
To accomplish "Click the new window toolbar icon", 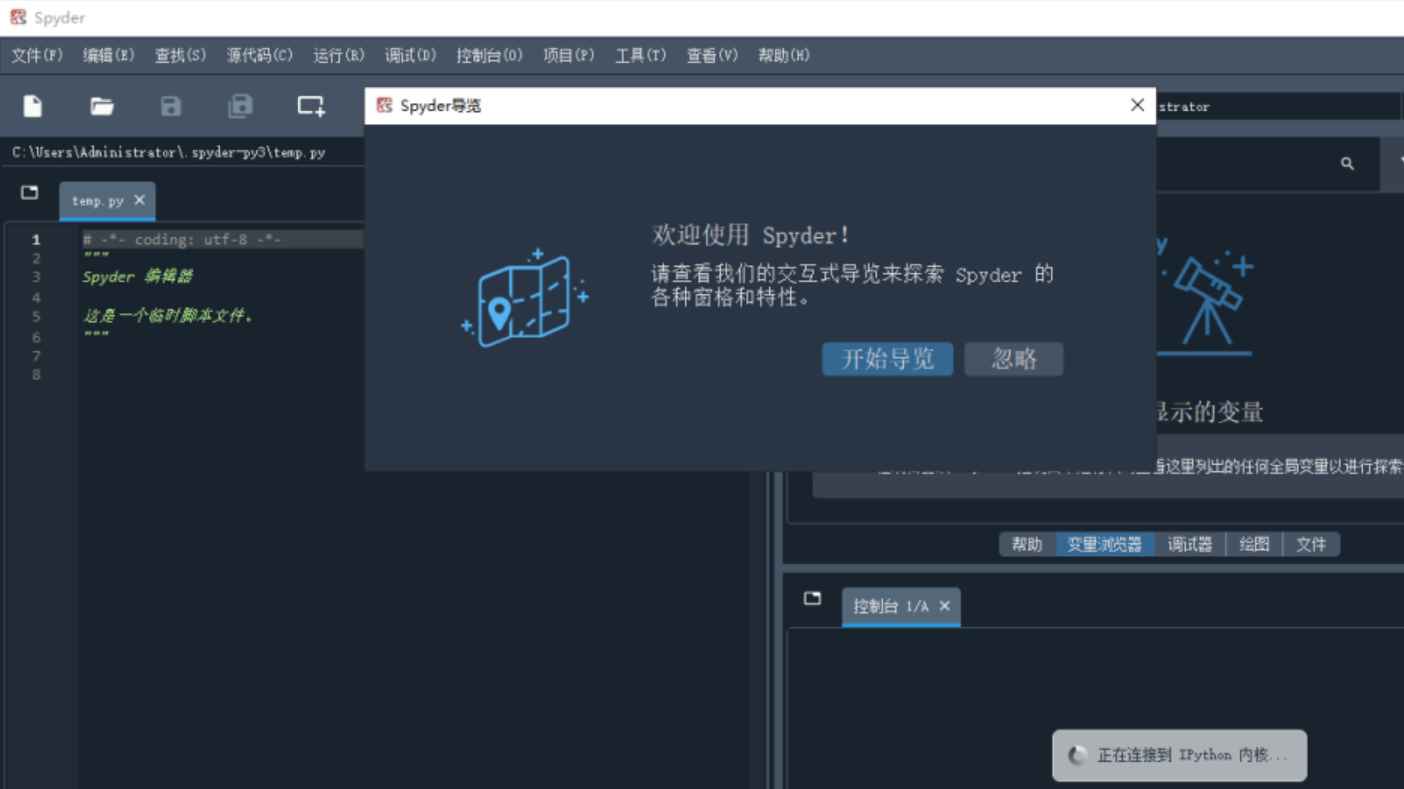I will (x=310, y=106).
